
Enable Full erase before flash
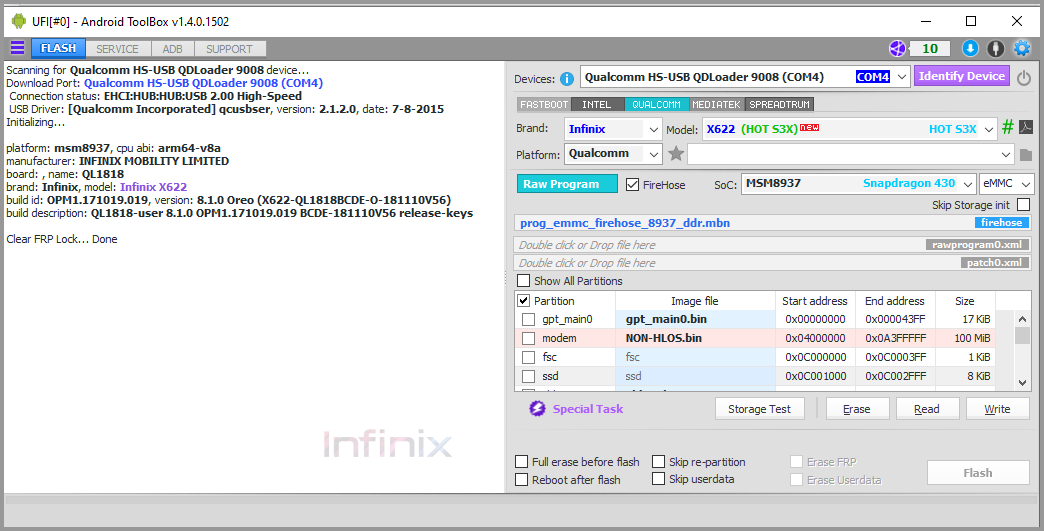pos(523,462)
